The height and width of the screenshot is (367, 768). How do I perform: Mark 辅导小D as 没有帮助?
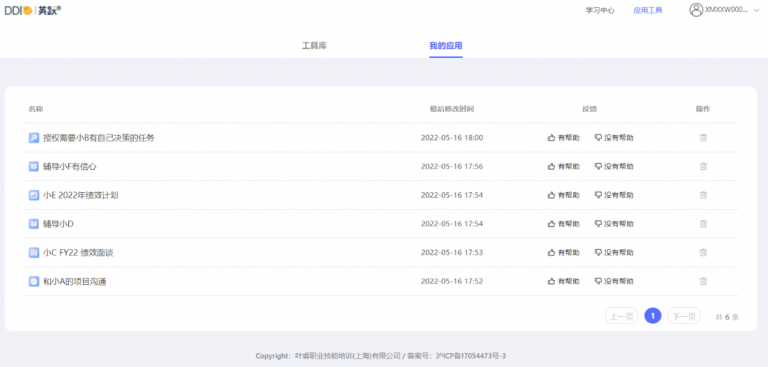point(614,224)
